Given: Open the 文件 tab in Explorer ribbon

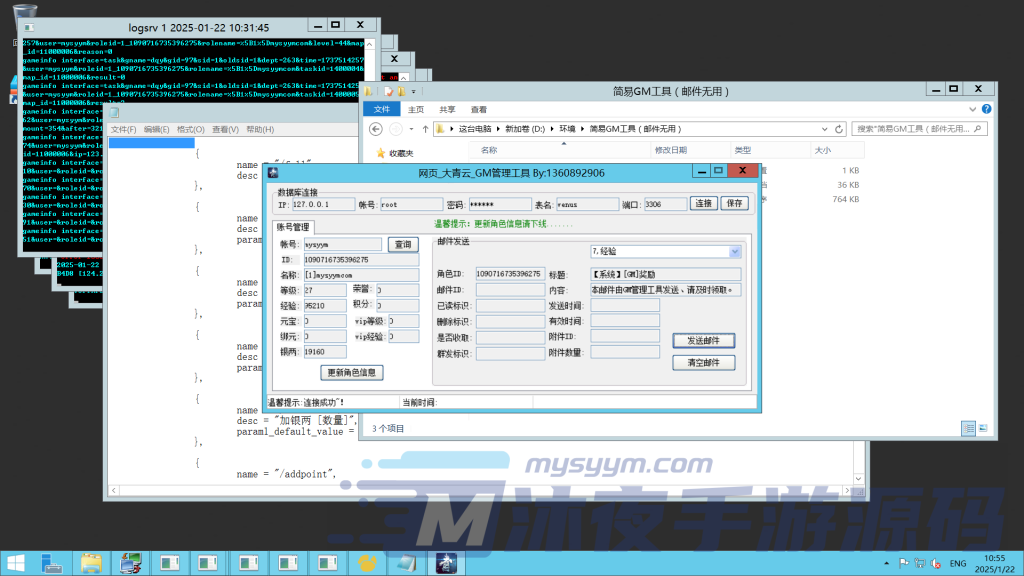Looking at the screenshot, I should pyautogui.click(x=381, y=109).
